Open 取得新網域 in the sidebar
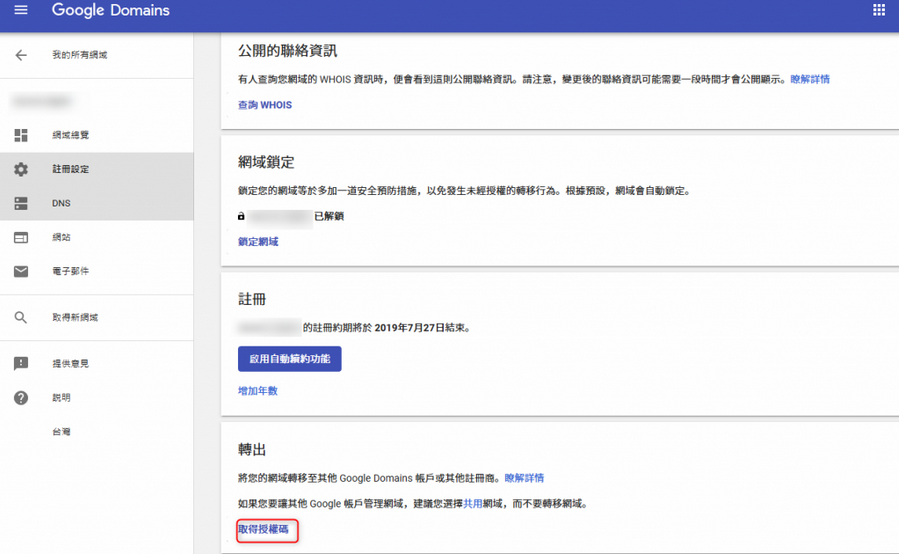Viewport: 899px width, 554px height. (x=75, y=317)
